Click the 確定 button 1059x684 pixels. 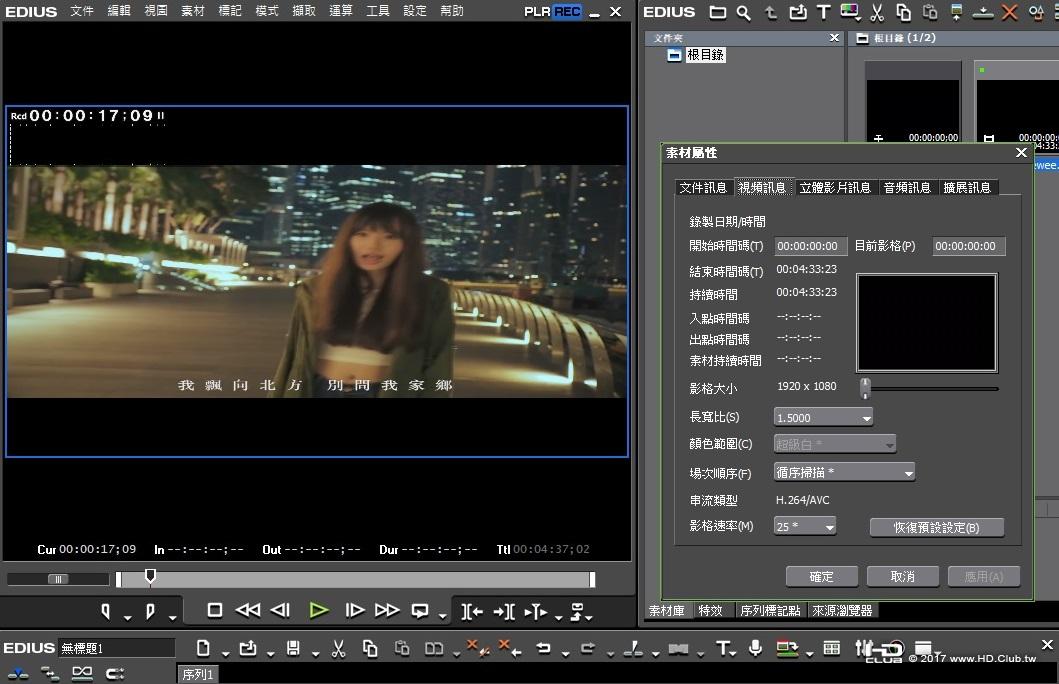[x=822, y=577]
